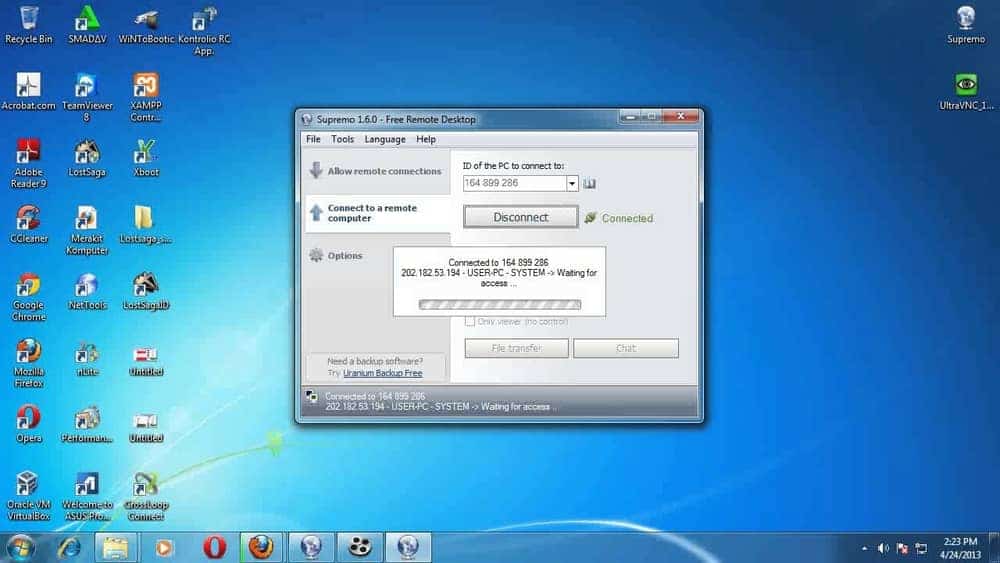1000x563 pixels.
Task: Select the LostSaga desktop shortcut
Action: 87,158
